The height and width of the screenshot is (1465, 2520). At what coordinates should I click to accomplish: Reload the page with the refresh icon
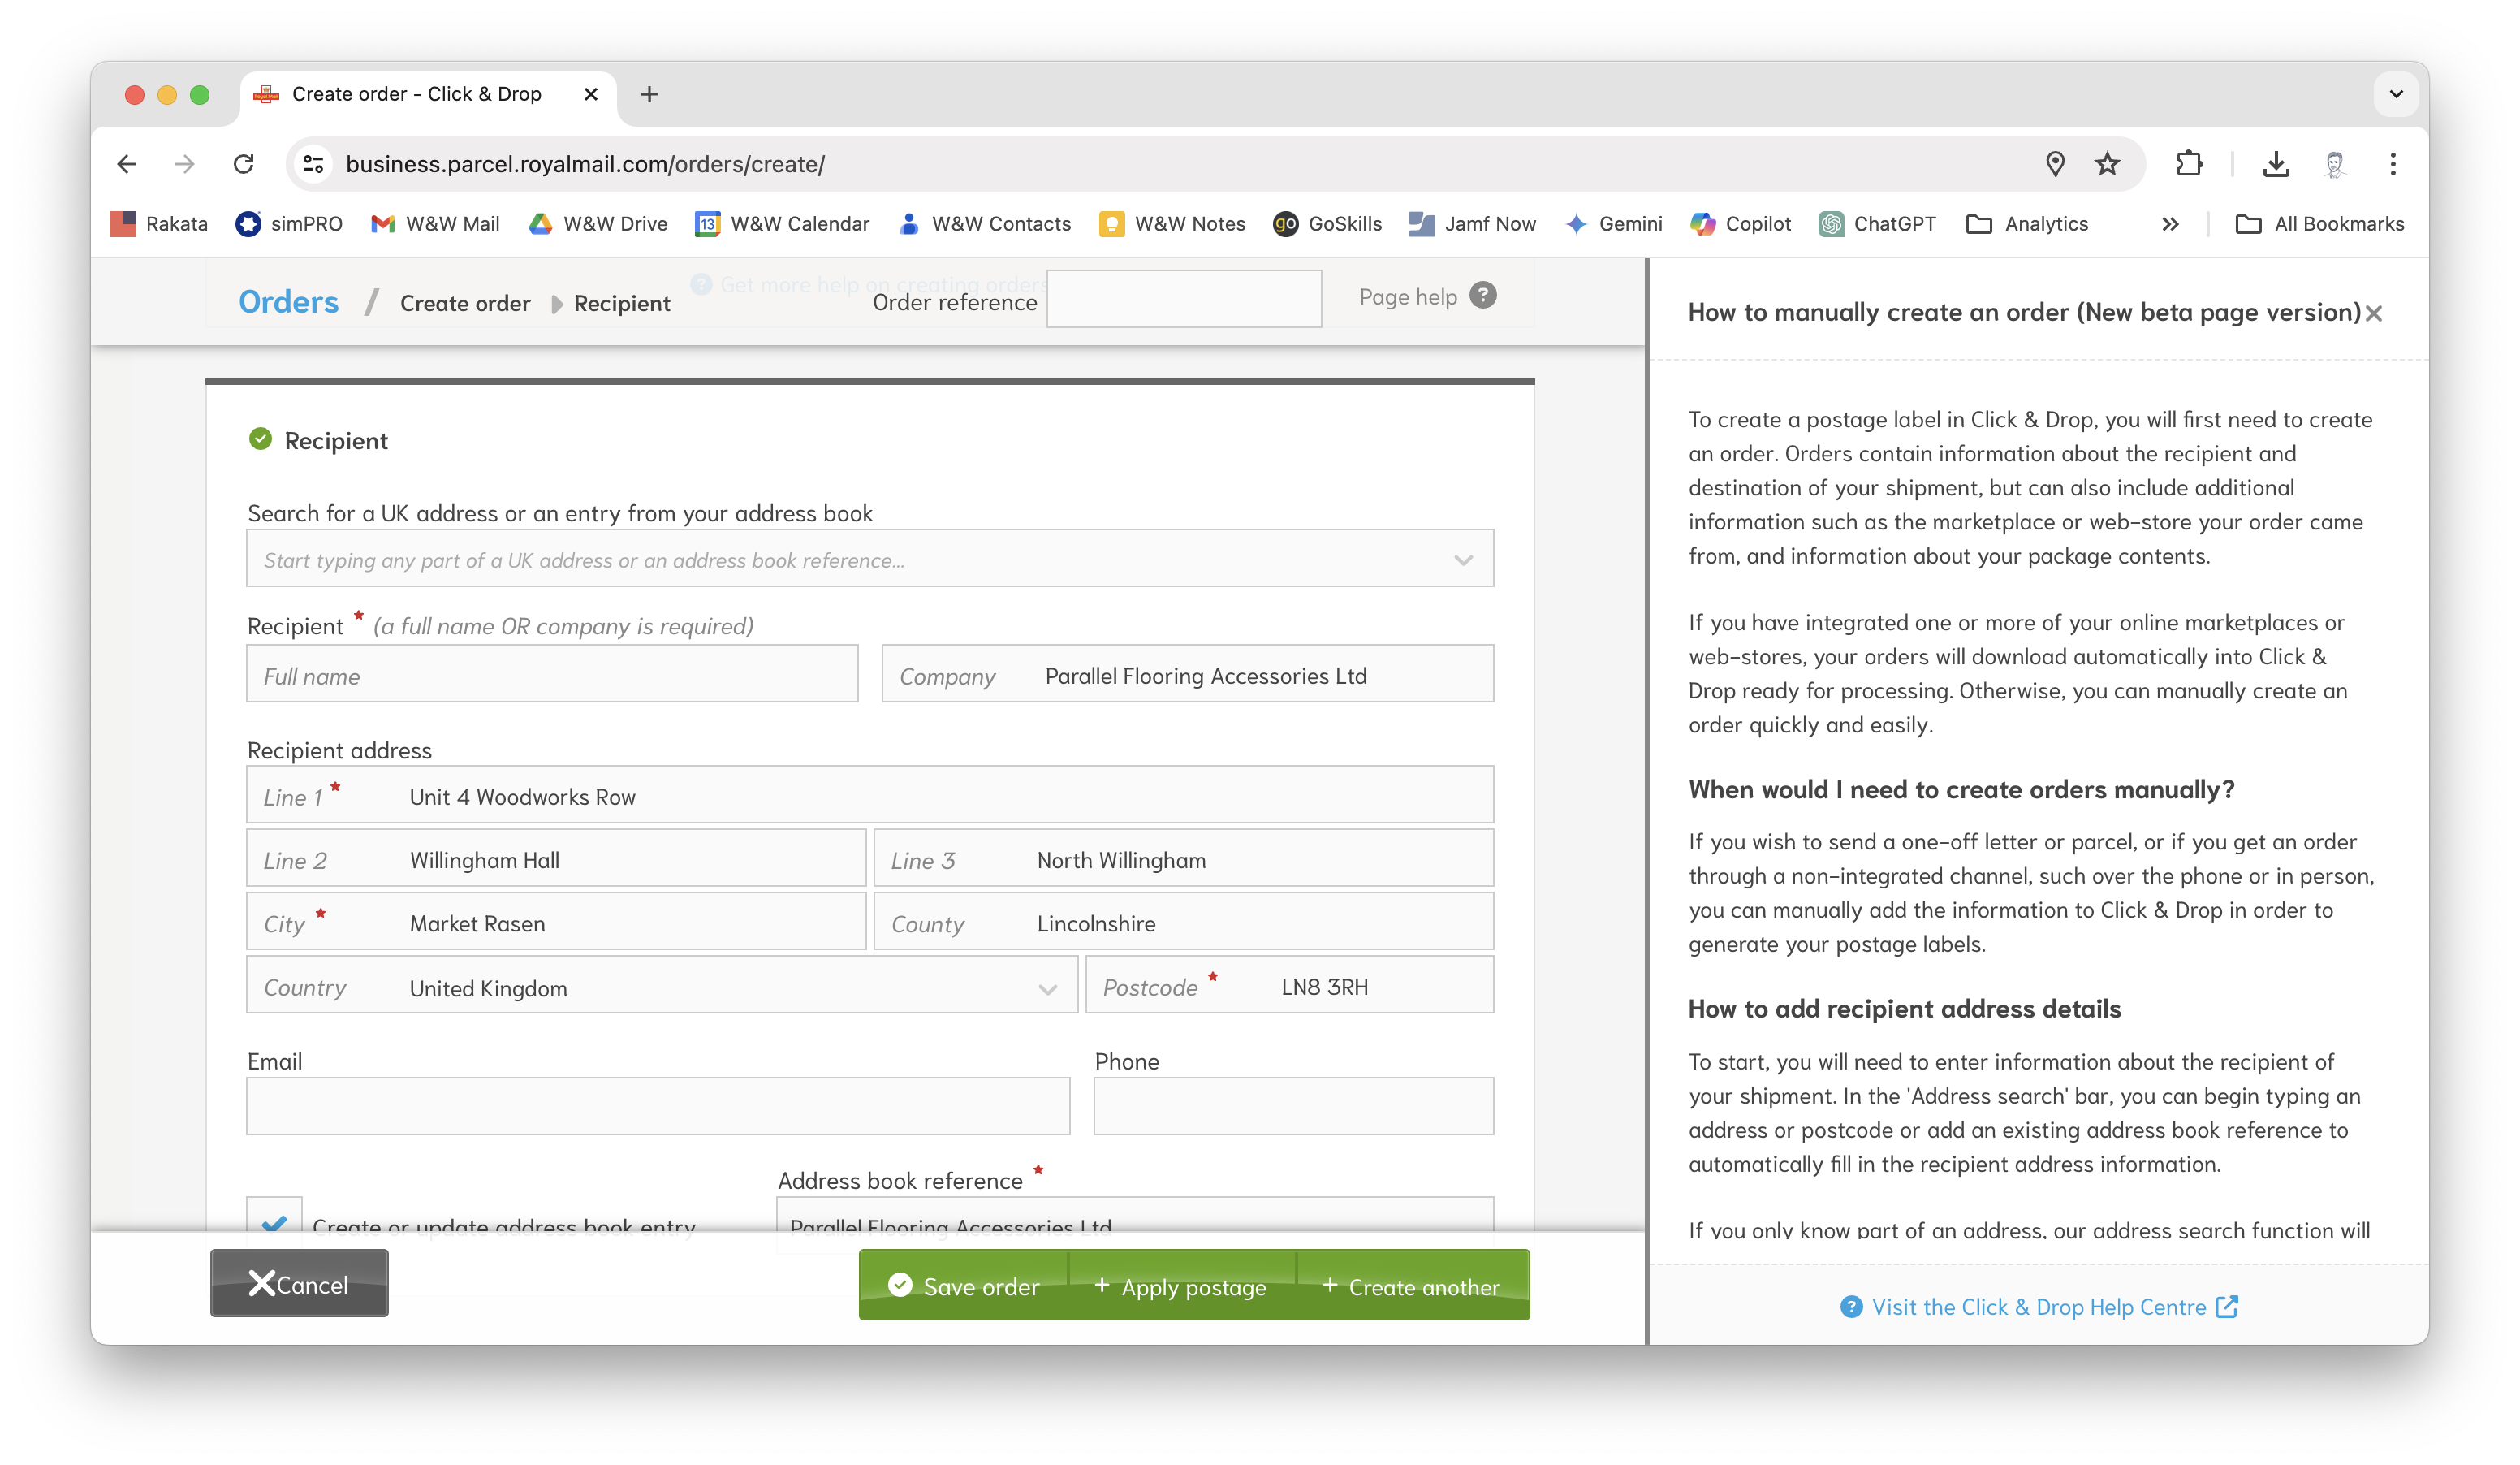(244, 164)
